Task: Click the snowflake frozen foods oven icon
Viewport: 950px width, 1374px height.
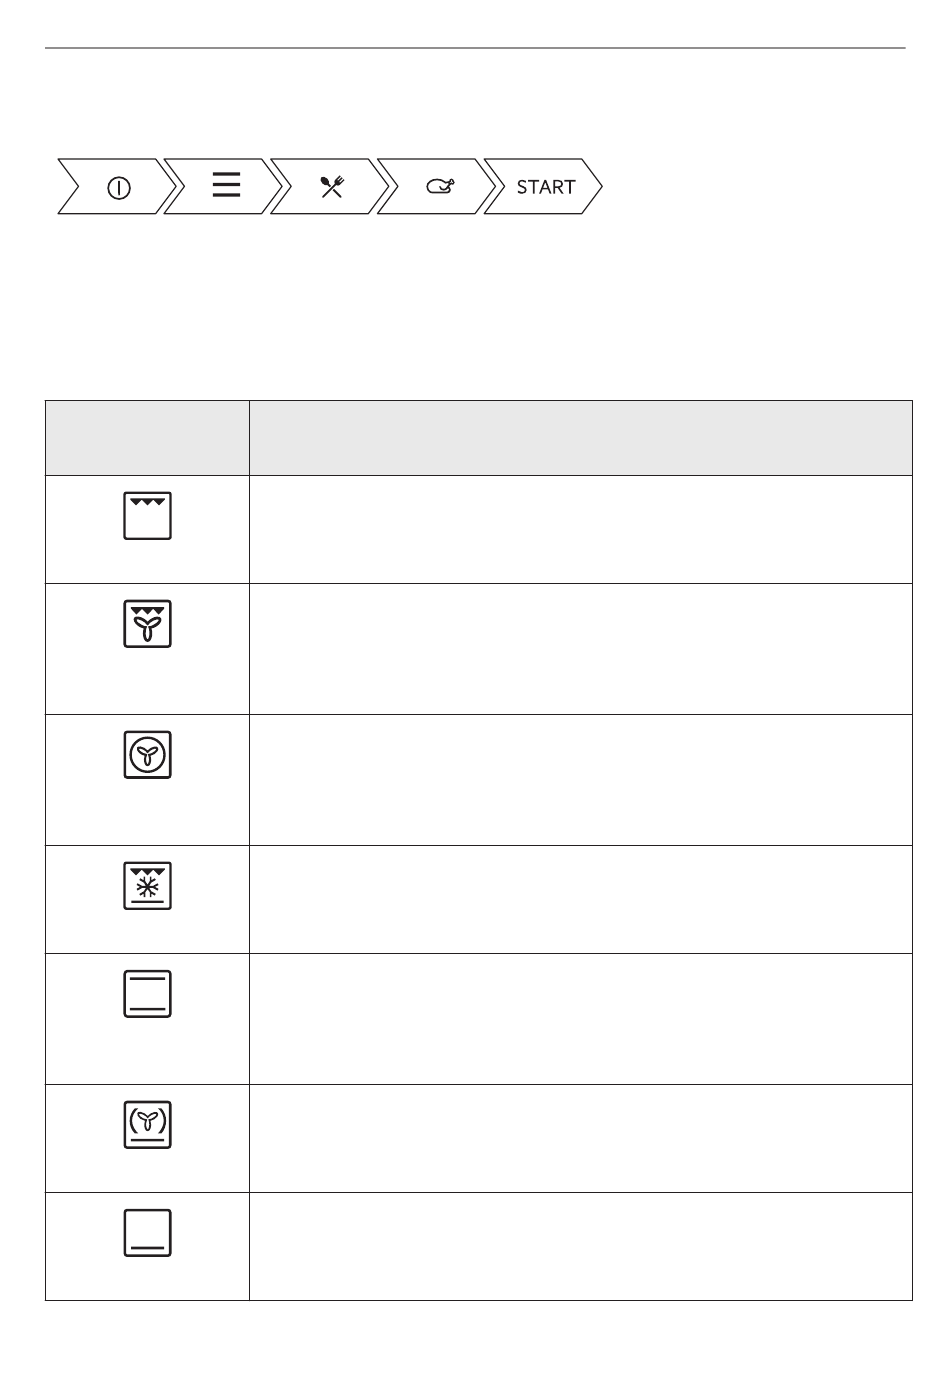Action: pyautogui.click(x=148, y=885)
